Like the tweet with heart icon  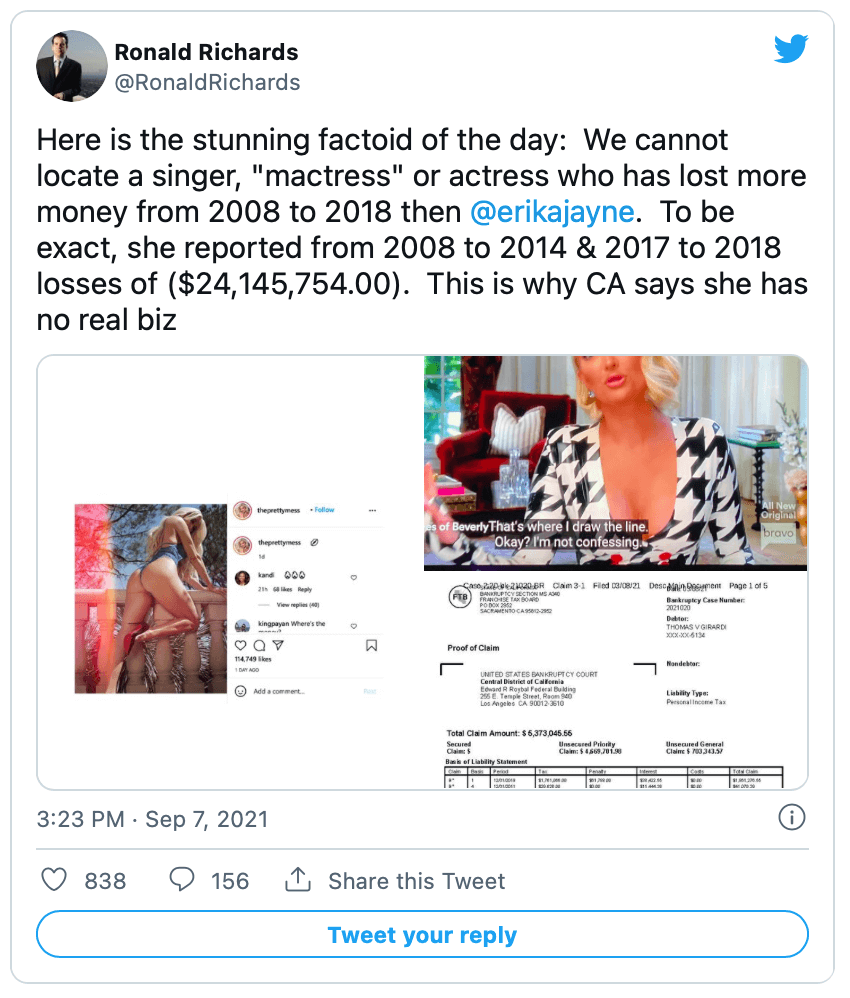click(x=53, y=880)
